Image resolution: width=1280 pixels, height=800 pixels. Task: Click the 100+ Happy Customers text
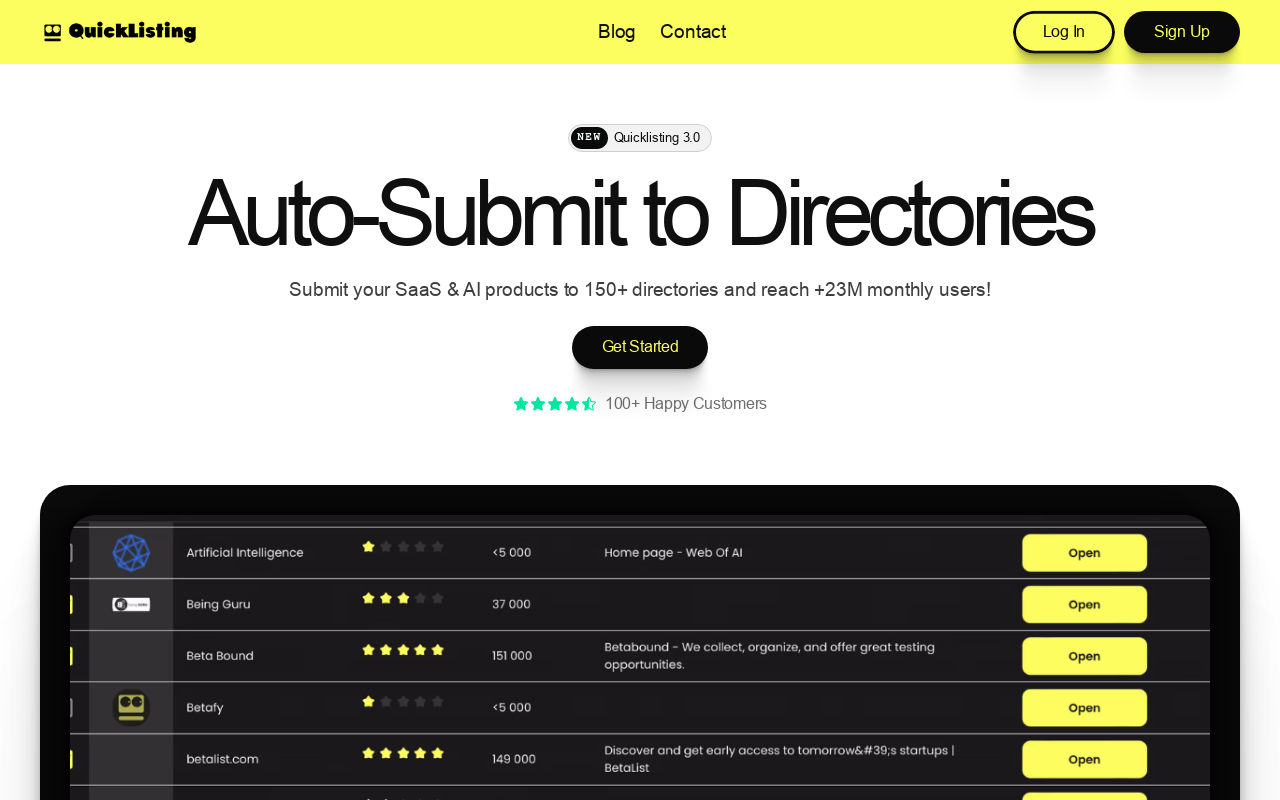click(686, 404)
